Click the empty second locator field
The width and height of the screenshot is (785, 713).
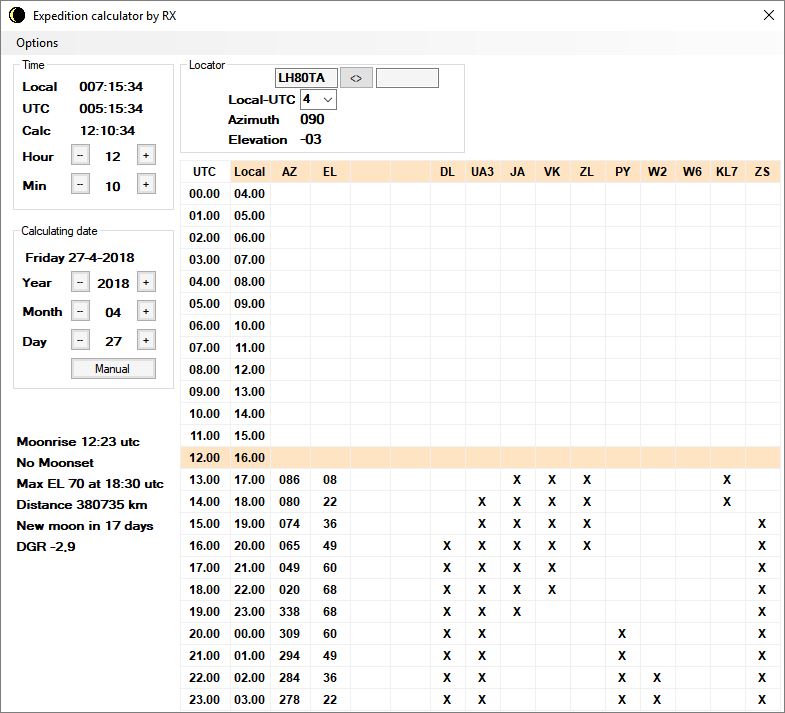407,78
